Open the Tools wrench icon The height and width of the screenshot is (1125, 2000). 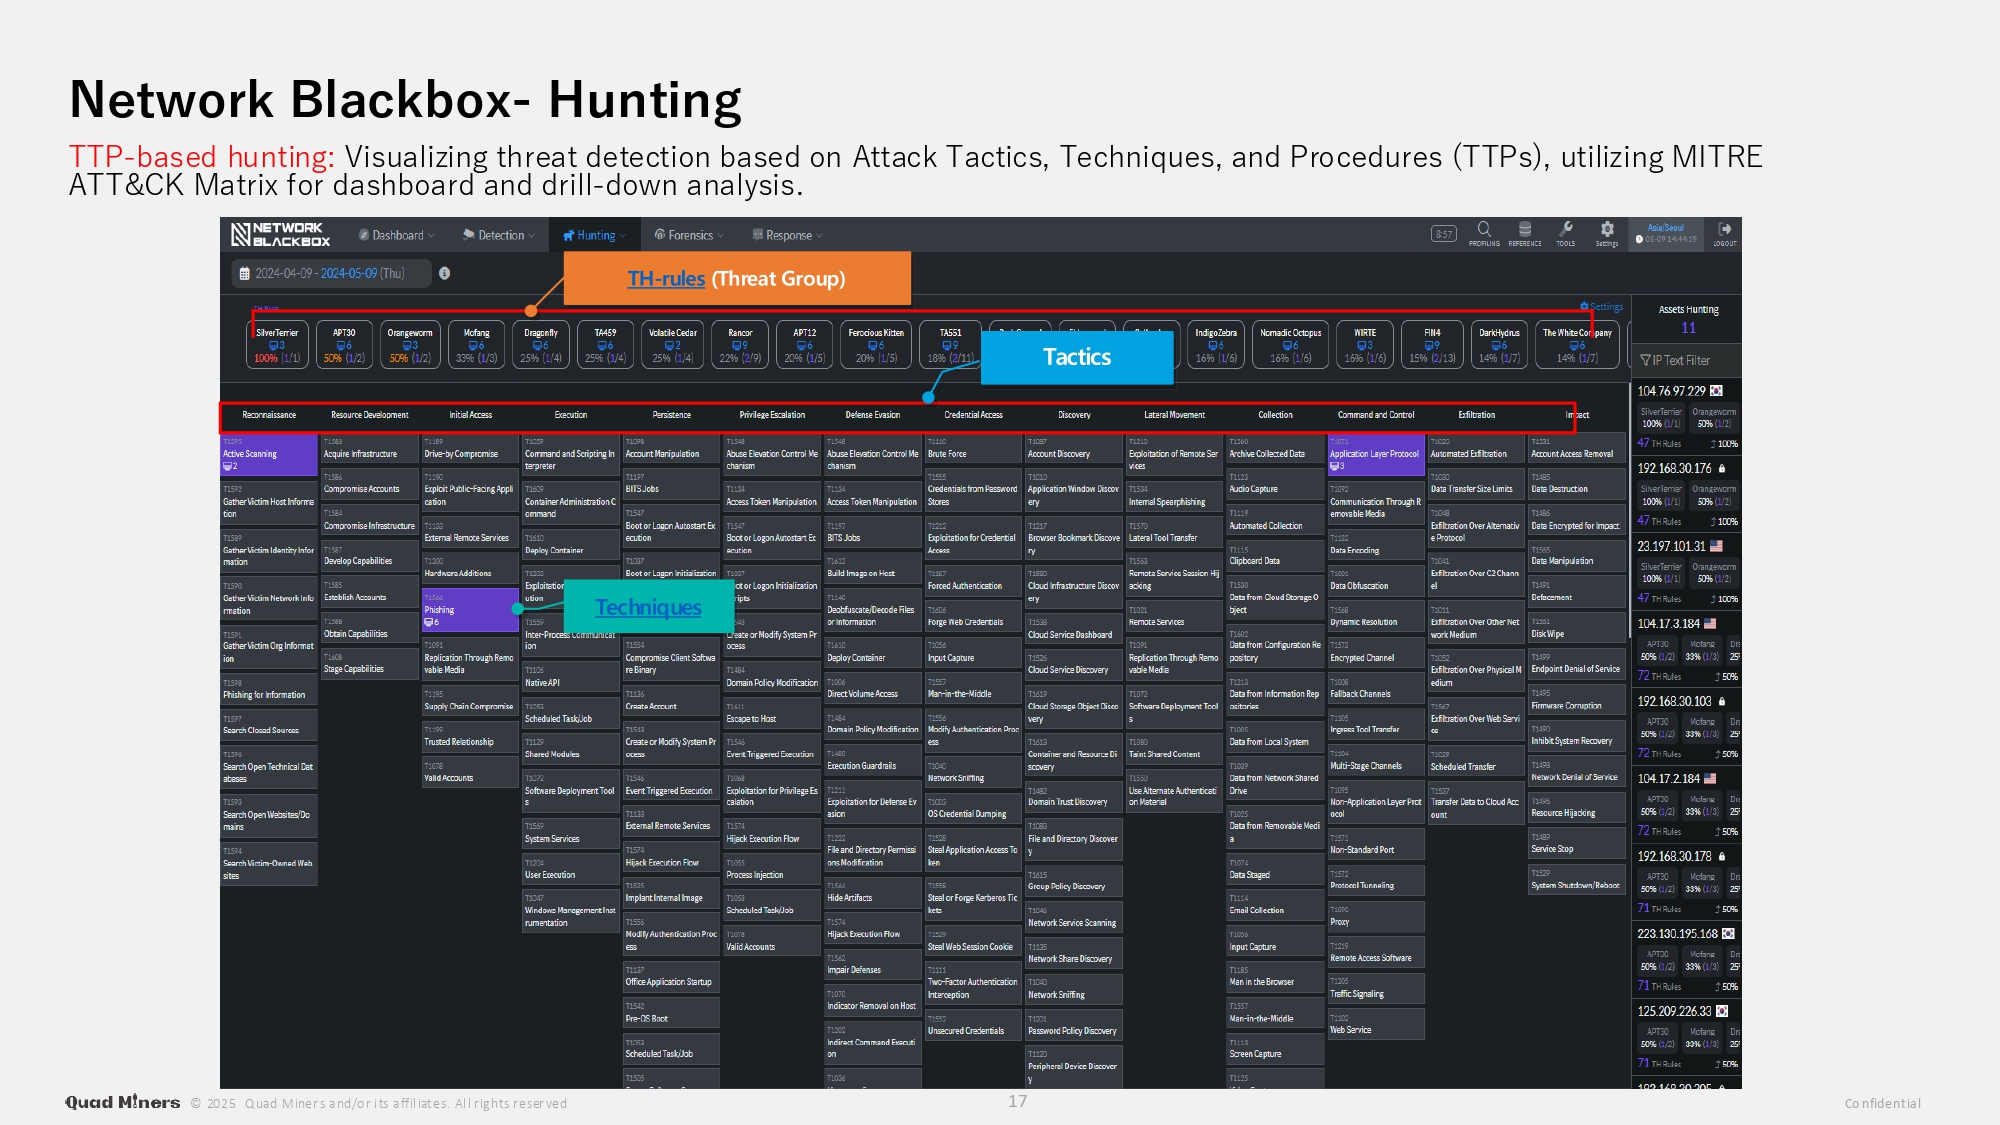pos(1565,231)
